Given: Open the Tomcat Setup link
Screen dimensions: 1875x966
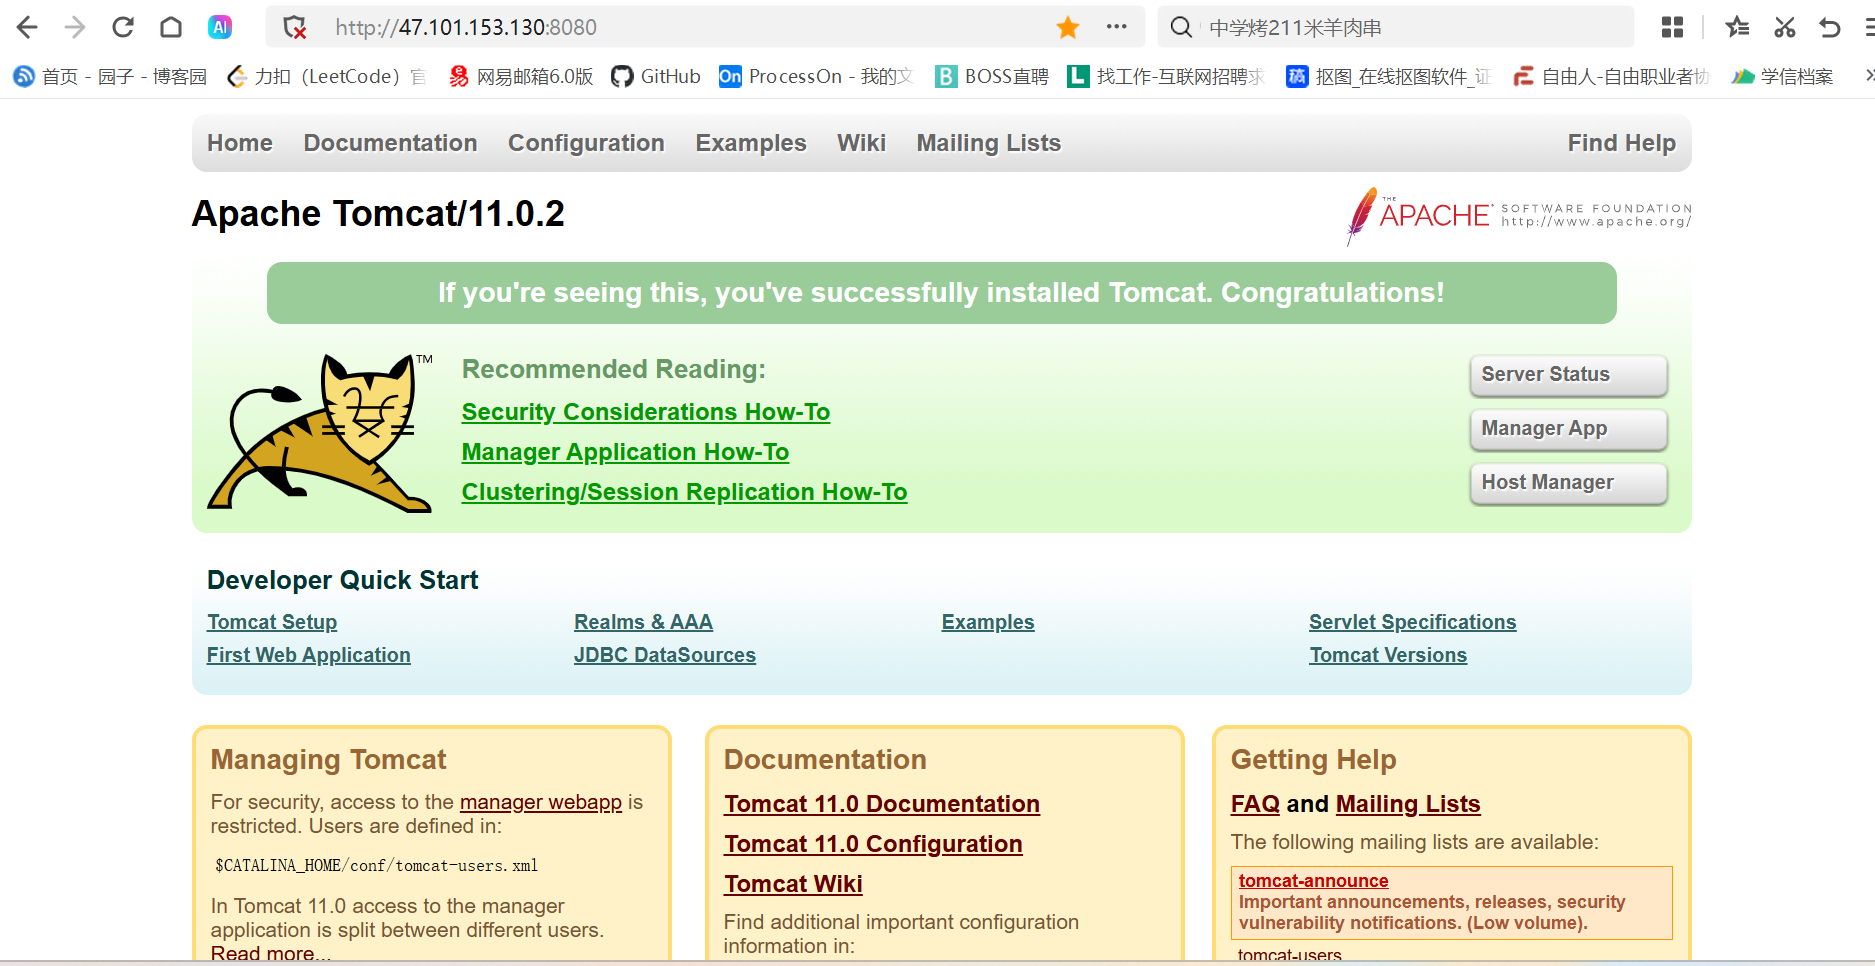Looking at the screenshot, I should (272, 622).
